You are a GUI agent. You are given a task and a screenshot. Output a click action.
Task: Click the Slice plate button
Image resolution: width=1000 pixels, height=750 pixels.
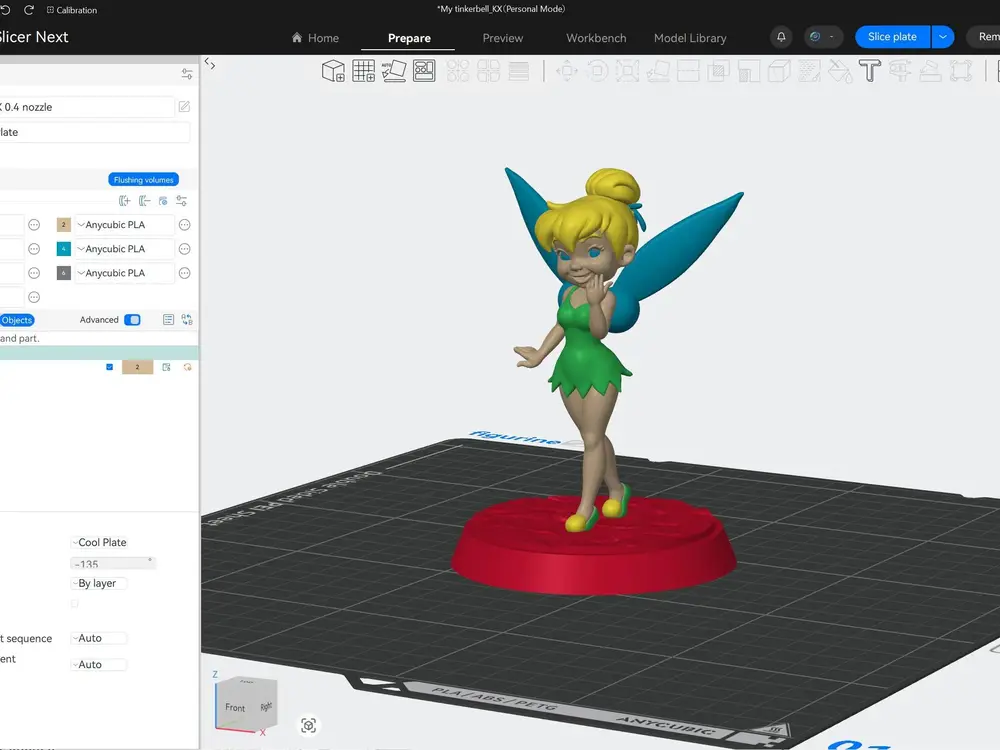892,37
